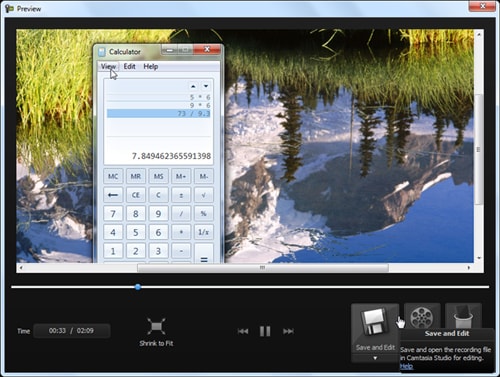Viewport: 500px width, 377px height.
Task: Click the Shrink to Fit icon
Action: click(156, 326)
